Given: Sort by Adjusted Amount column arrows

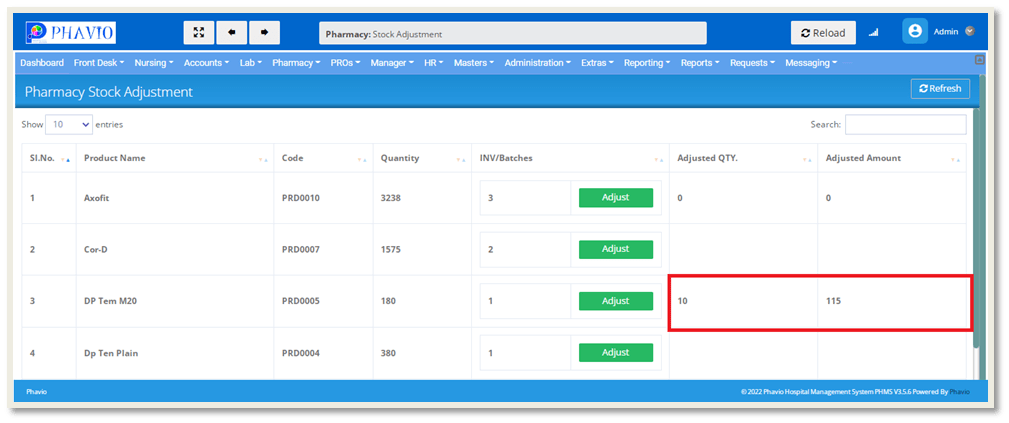Looking at the screenshot, I should coord(956,159).
